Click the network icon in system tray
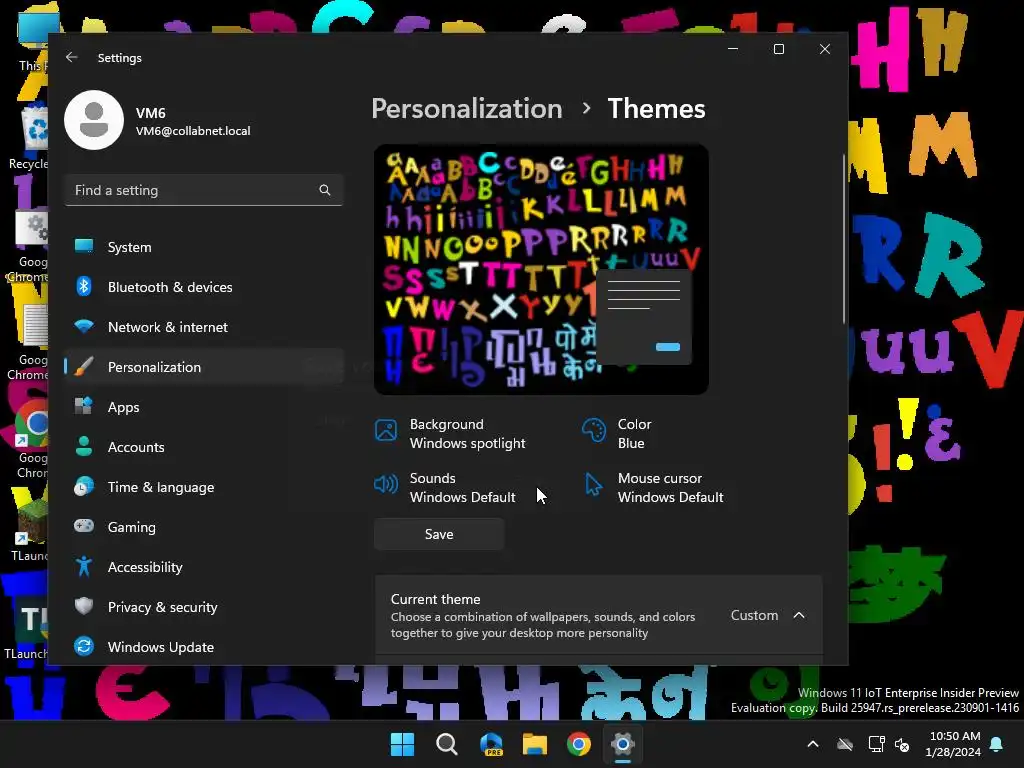1024x768 pixels. click(876, 744)
